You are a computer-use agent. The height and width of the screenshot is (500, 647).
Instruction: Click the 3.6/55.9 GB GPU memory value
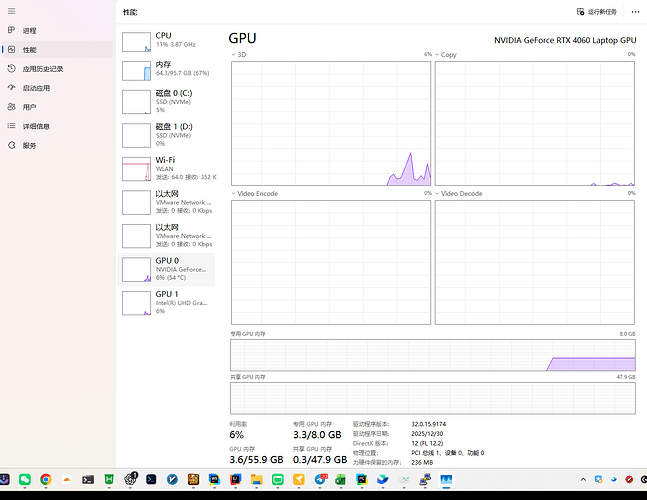pyautogui.click(x=256, y=460)
